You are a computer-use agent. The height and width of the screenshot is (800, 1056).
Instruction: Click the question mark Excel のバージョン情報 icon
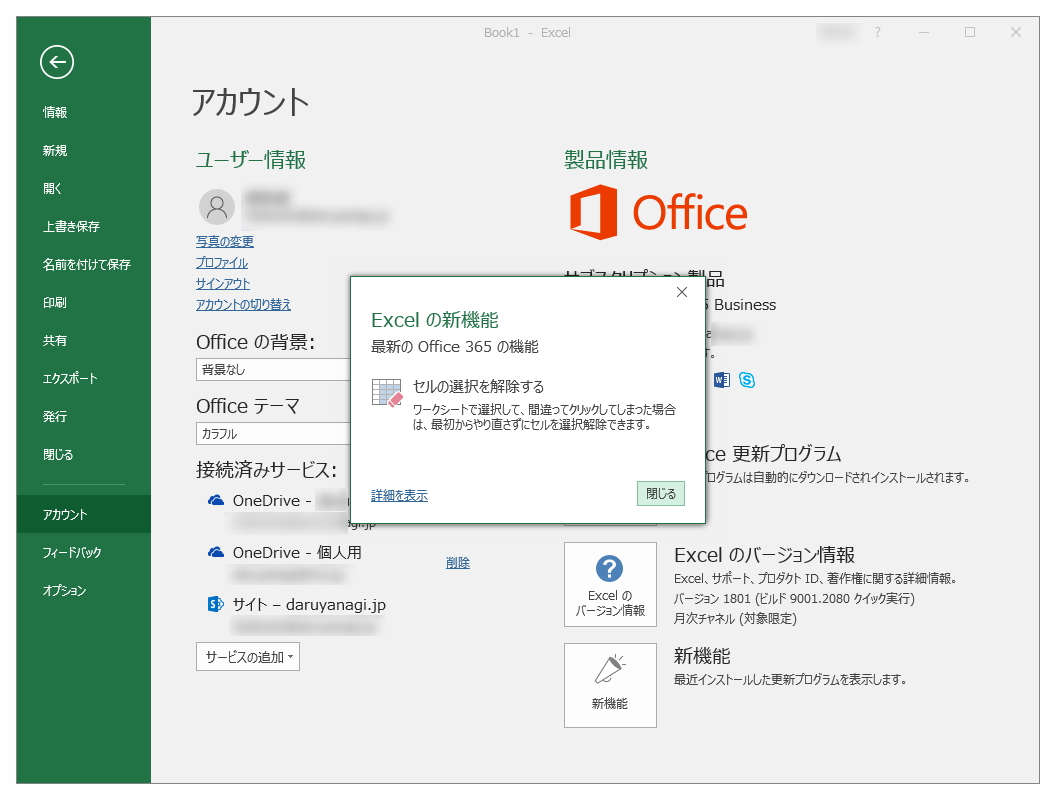click(x=610, y=584)
